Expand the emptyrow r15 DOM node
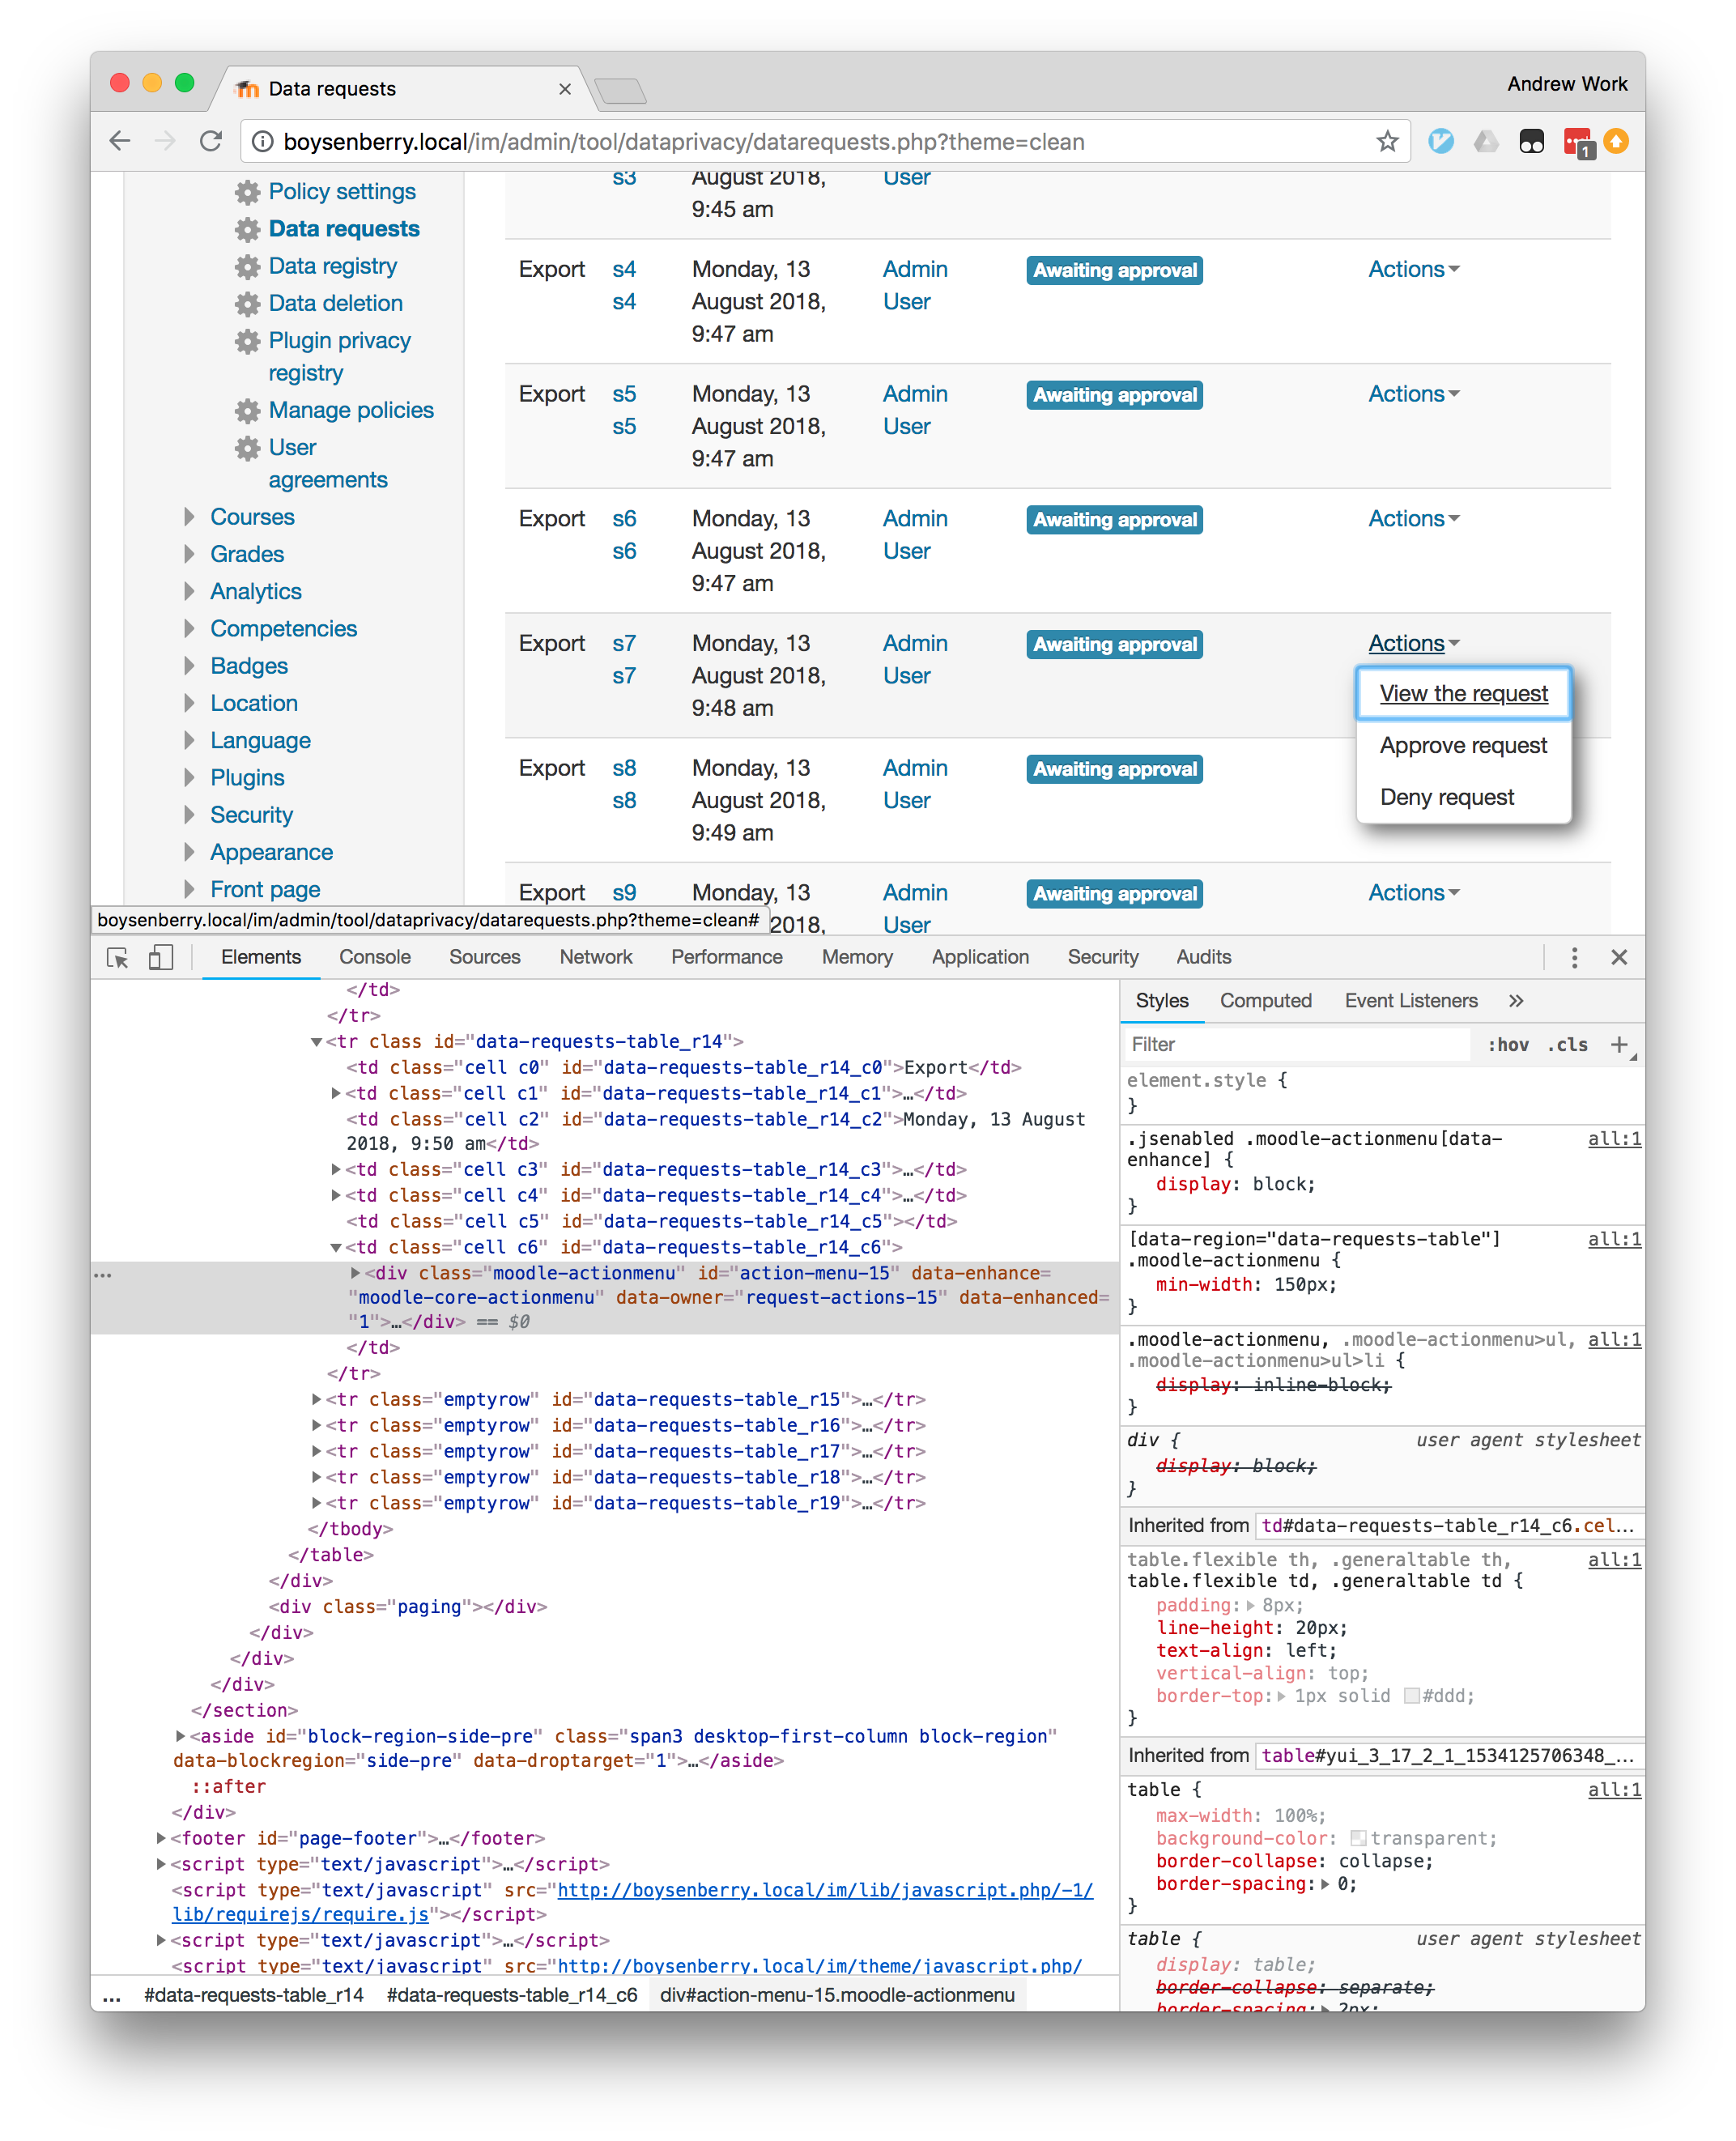Image resolution: width=1736 pixels, height=2141 pixels. [x=316, y=1399]
